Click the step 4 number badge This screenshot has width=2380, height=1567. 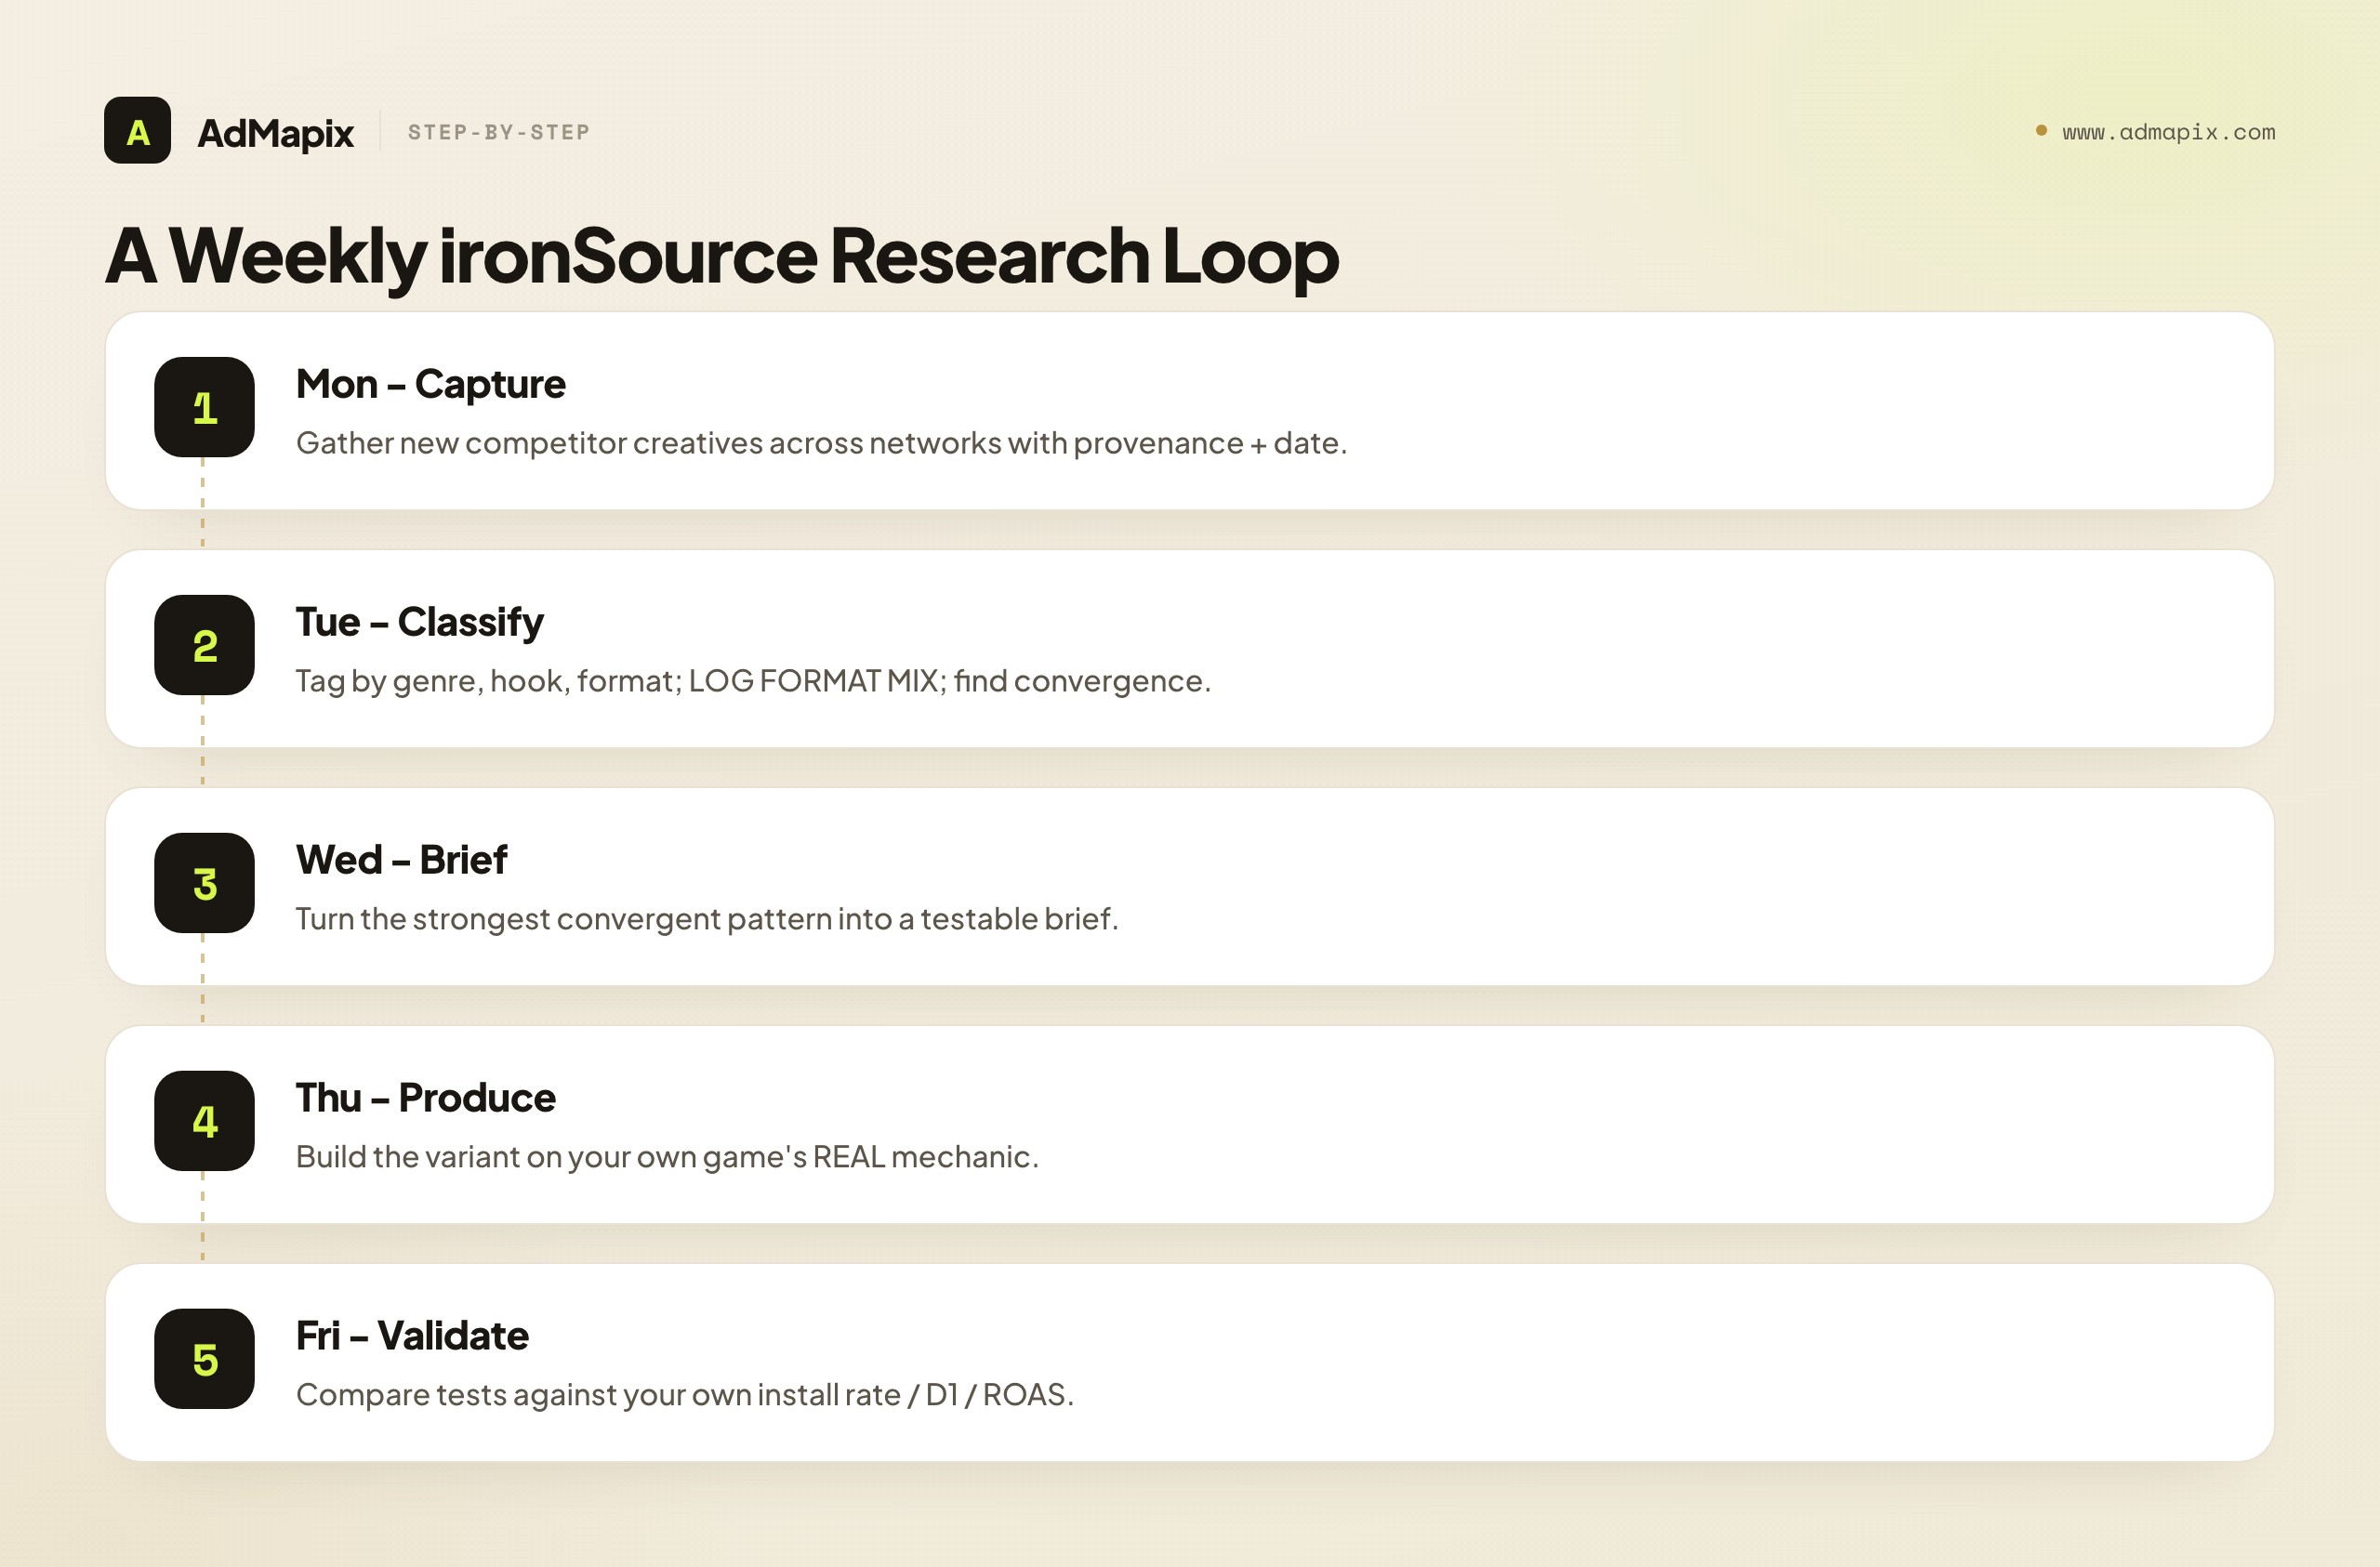[204, 1121]
